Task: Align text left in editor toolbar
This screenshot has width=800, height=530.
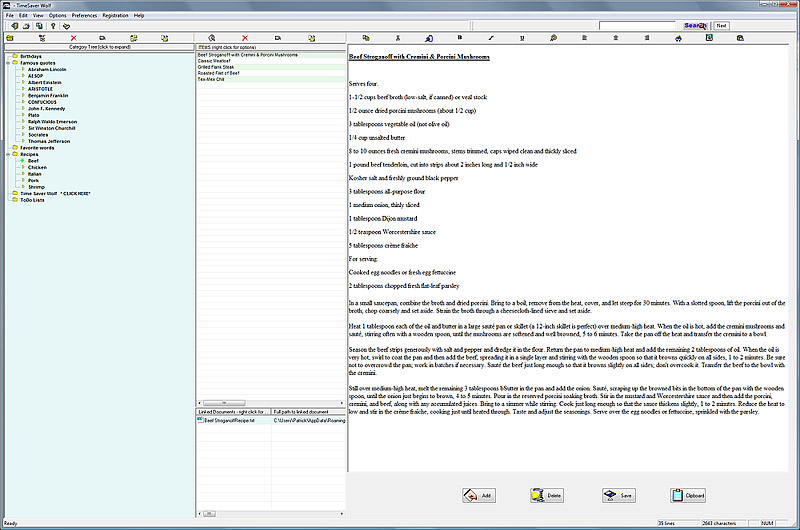Action: 585,38
